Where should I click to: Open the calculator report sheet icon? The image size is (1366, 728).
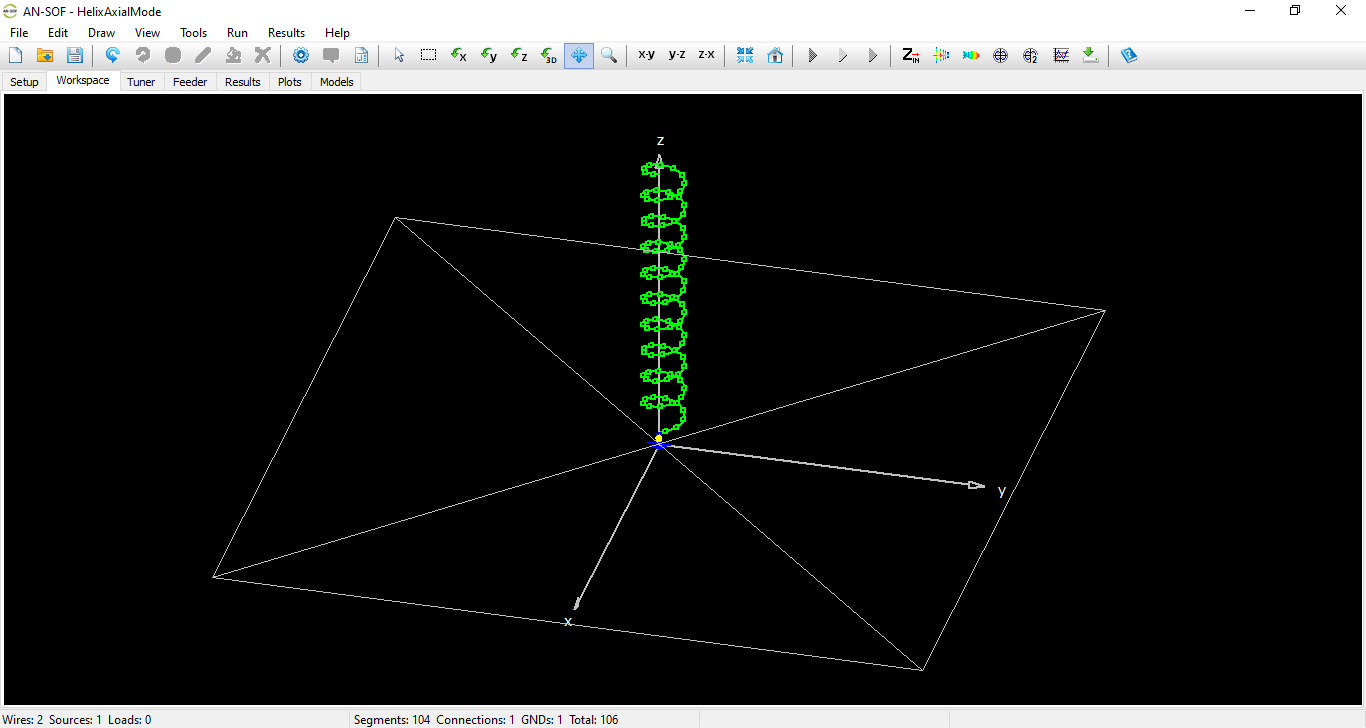pyautogui.click(x=361, y=55)
